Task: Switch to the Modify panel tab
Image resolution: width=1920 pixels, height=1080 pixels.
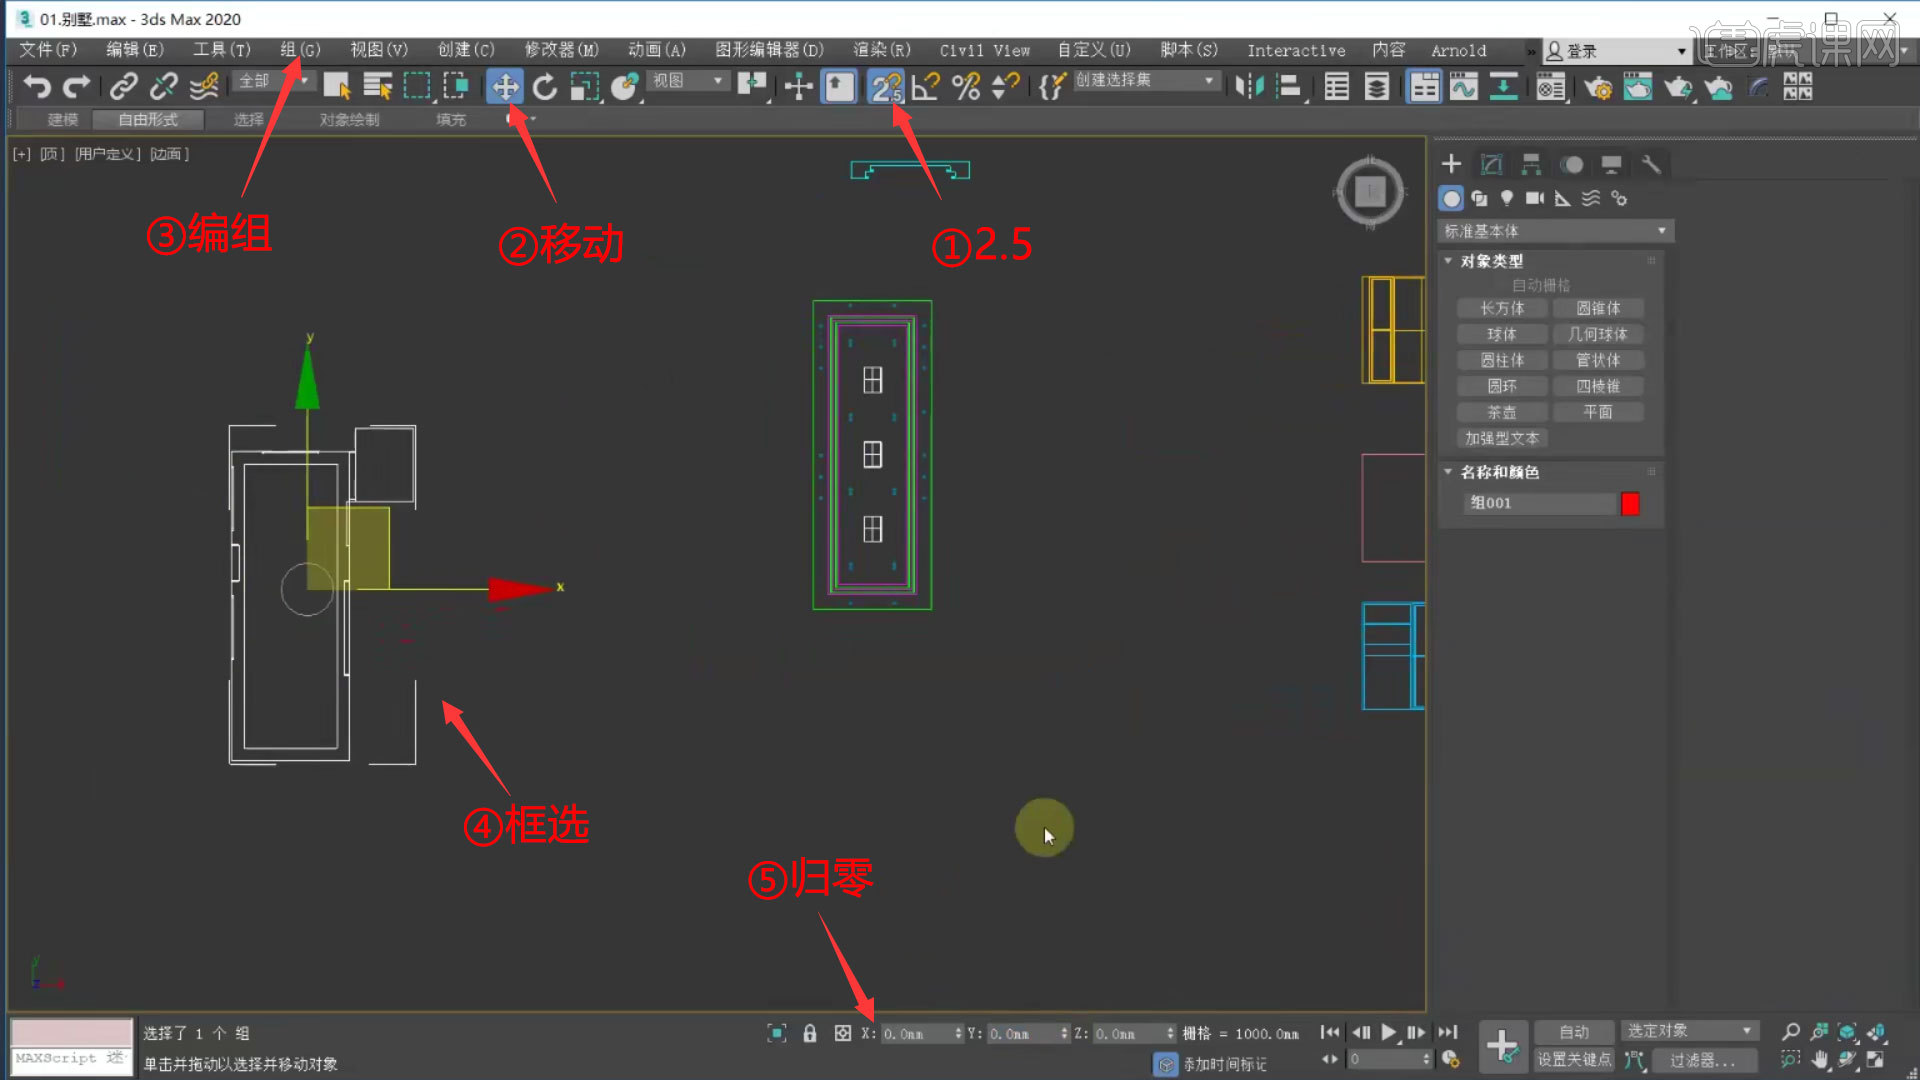Action: [1491, 164]
